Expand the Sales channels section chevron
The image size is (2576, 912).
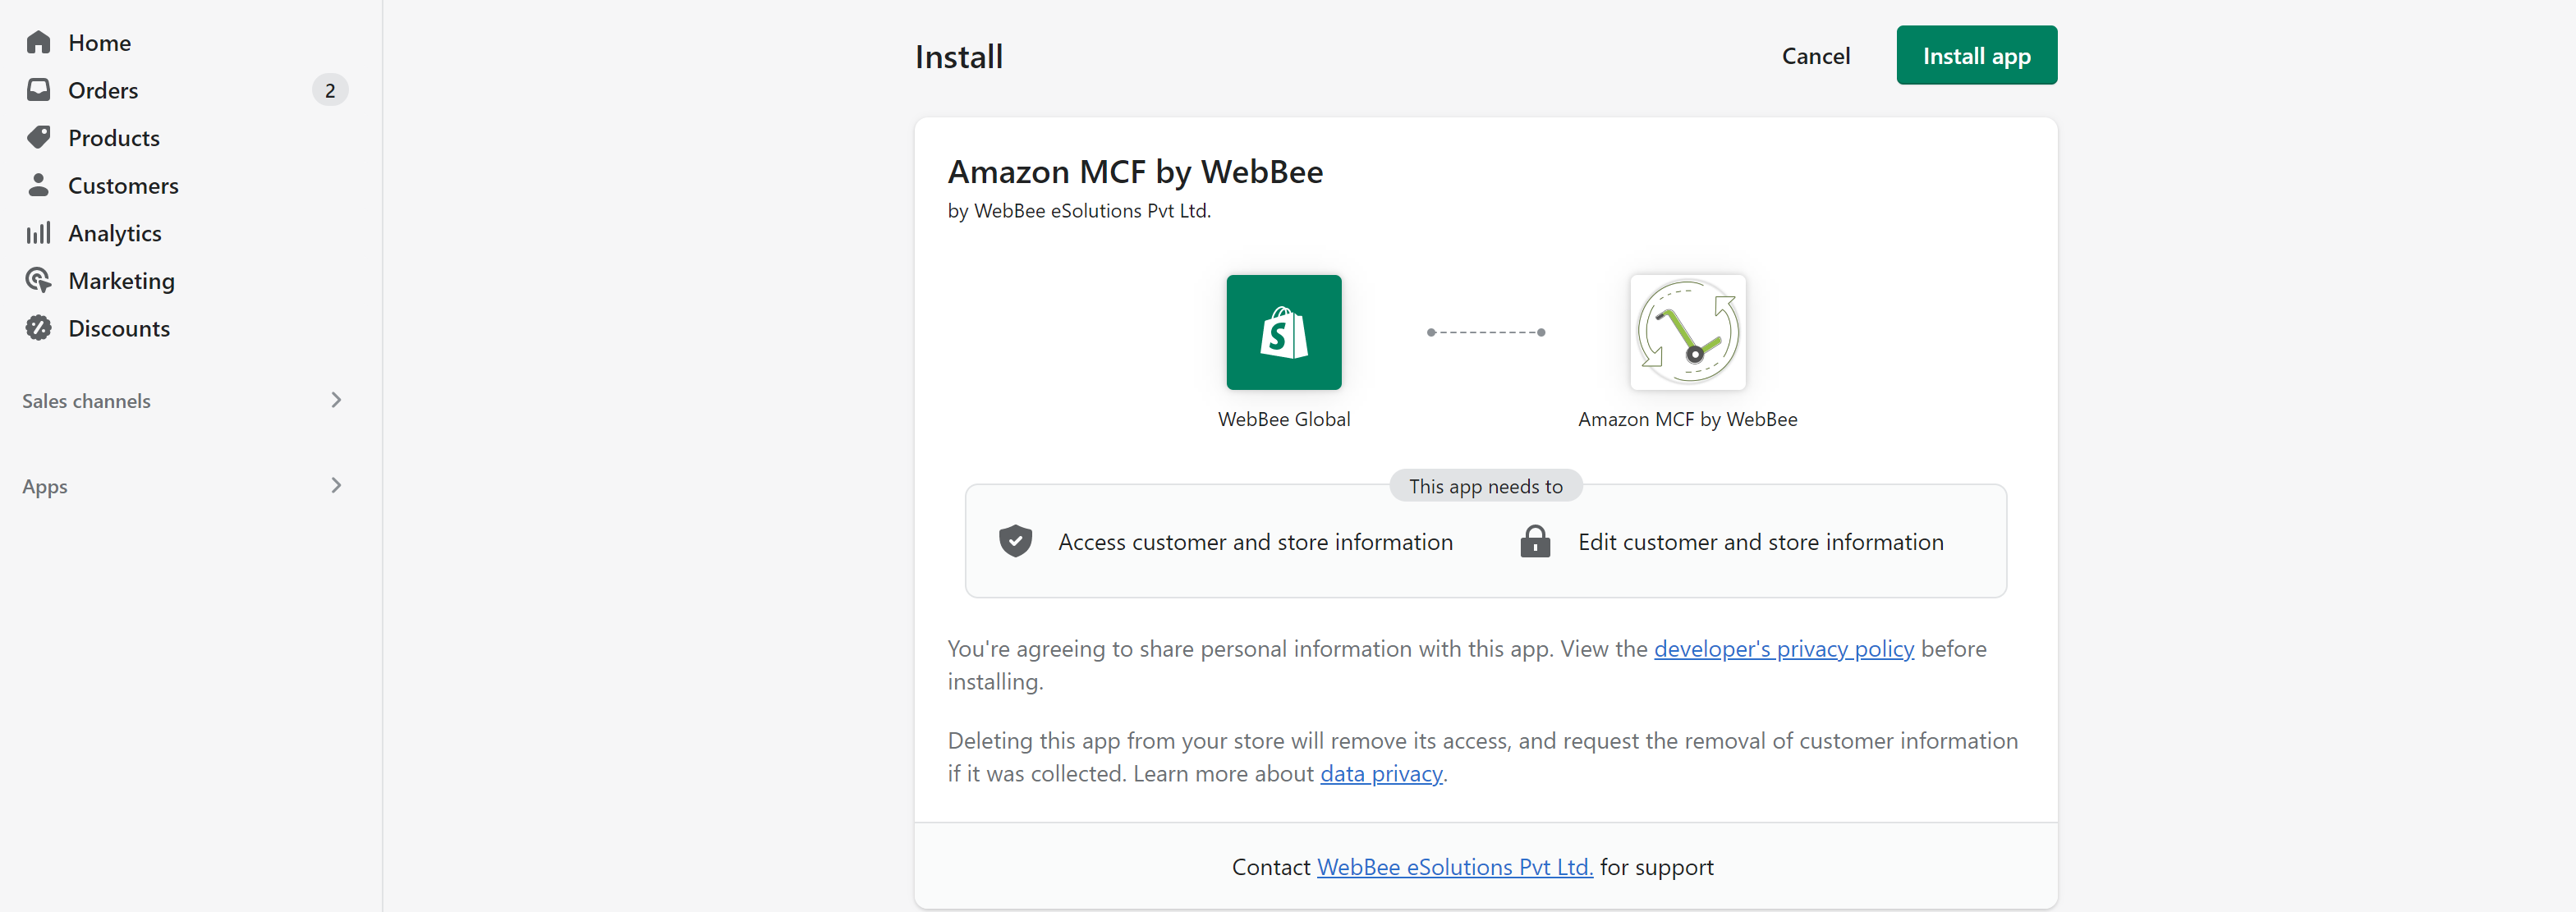(336, 400)
